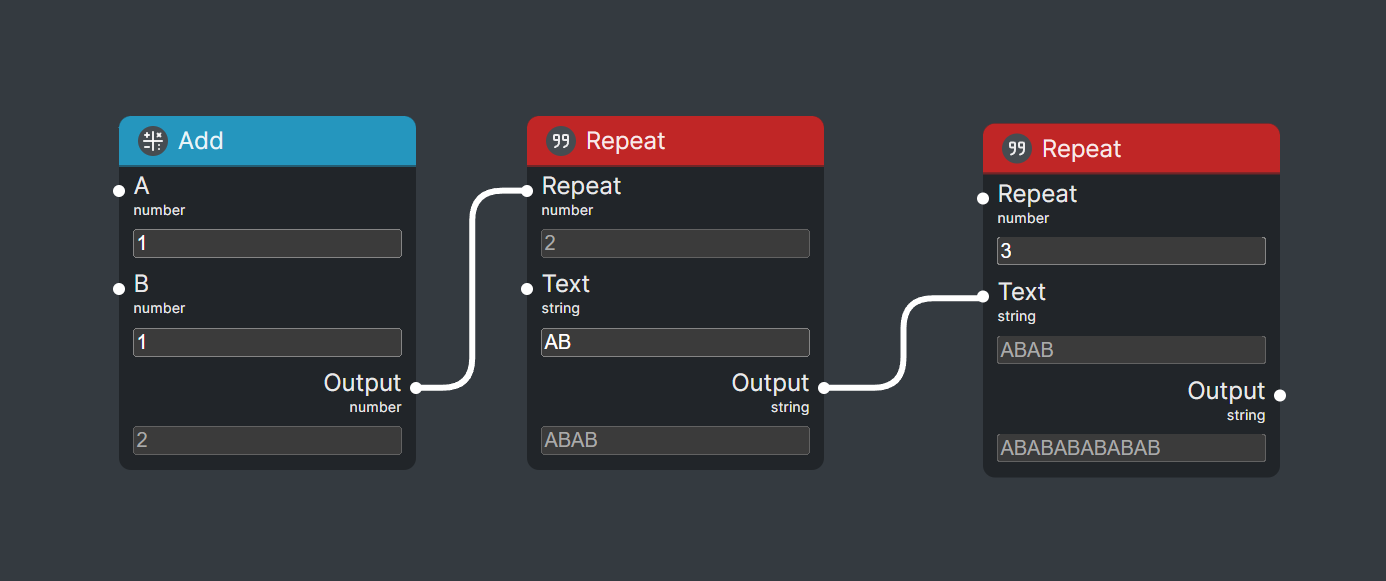Click the output field showing ABABABABABAB
The height and width of the screenshot is (581, 1386).
click(x=1131, y=448)
